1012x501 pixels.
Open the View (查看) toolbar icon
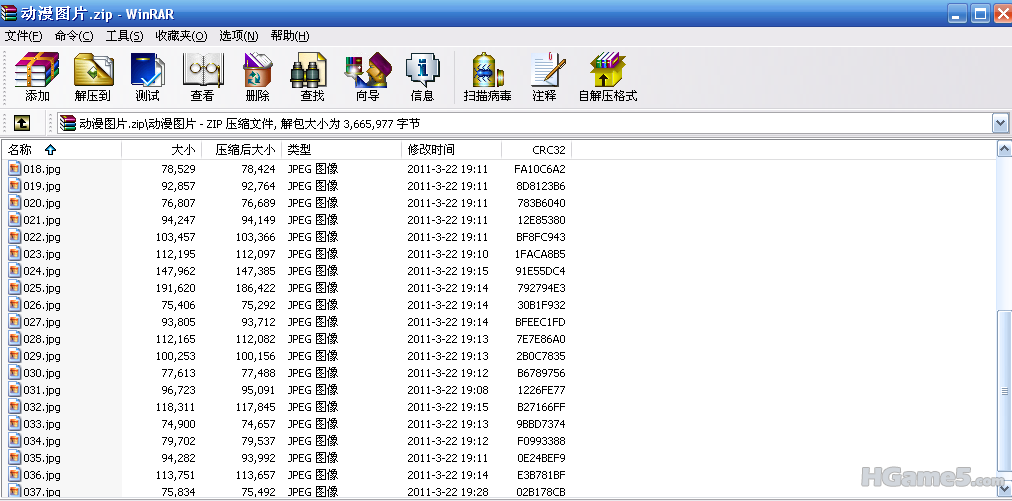[x=202, y=77]
